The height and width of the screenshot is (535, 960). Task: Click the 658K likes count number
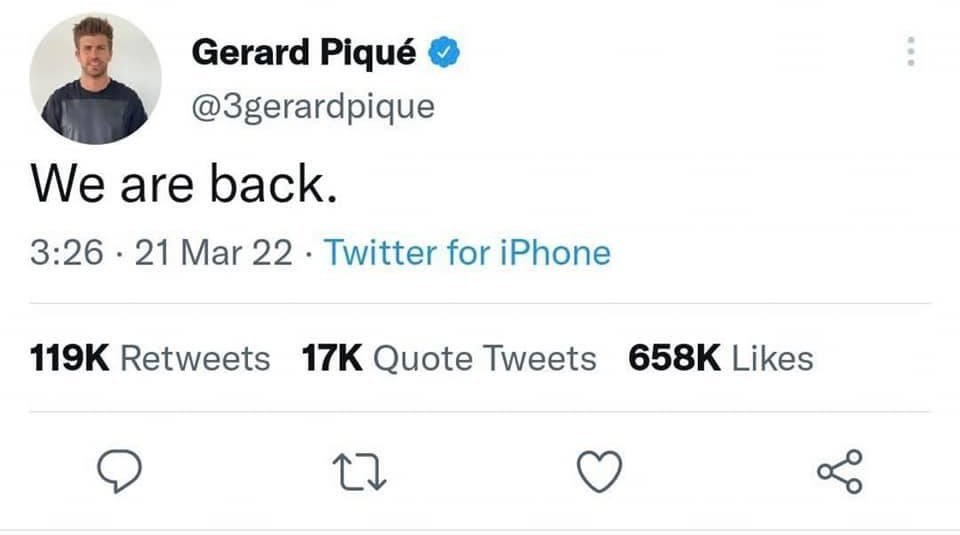coord(675,358)
